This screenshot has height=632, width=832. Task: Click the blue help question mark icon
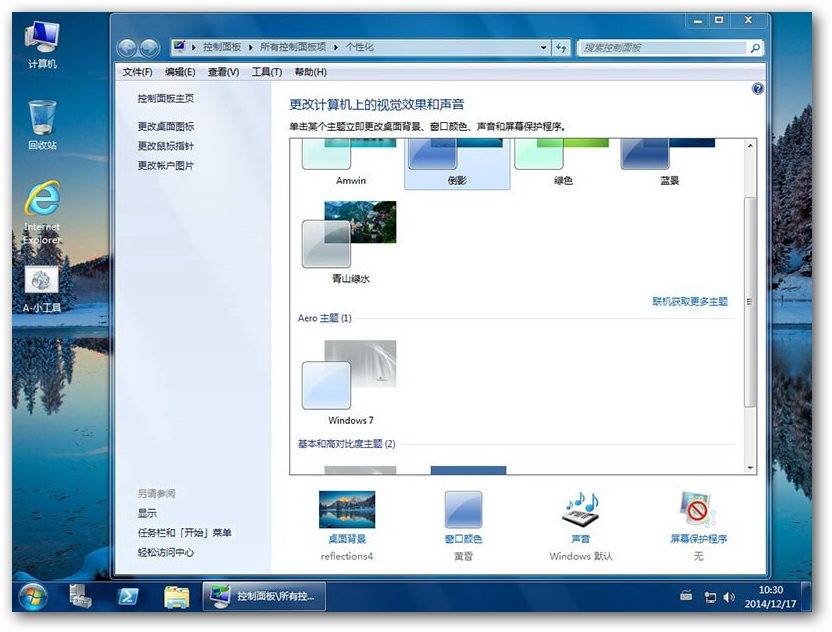tap(758, 89)
